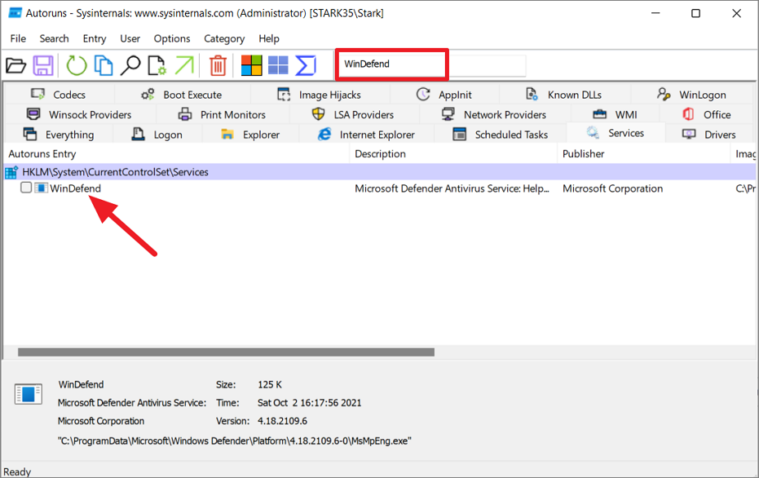Sort by Publisher column header
759x478 pixels.
point(644,154)
